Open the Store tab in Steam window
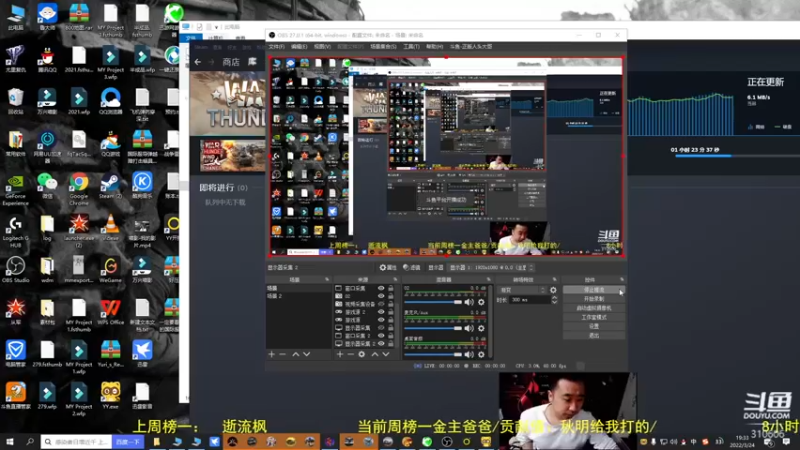 231,62
